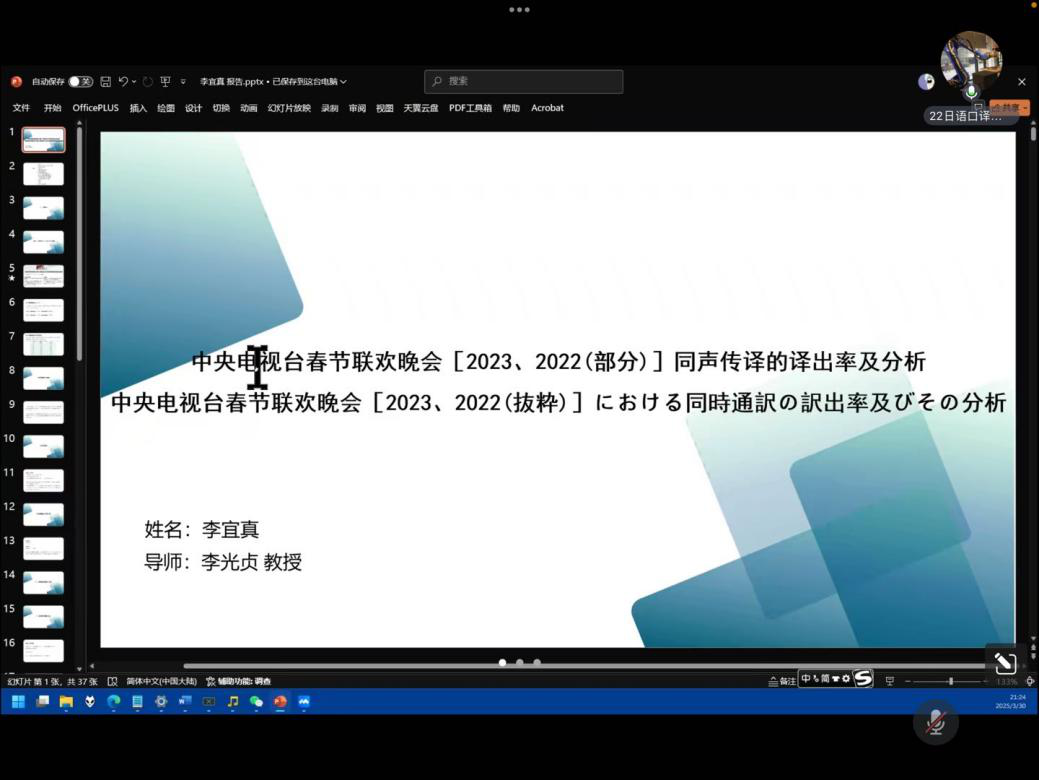The image size is (1039, 780).
Task: Open the annotation pen tool button
Action: pyautogui.click(x=1005, y=662)
